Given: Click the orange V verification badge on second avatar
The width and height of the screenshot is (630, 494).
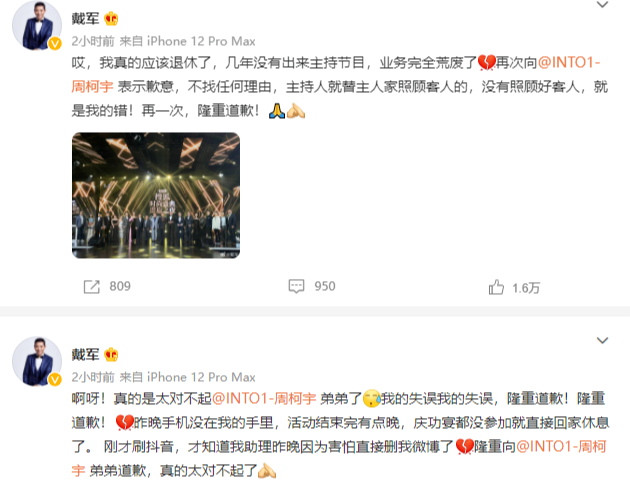Looking at the screenshot, I should 55,380.
